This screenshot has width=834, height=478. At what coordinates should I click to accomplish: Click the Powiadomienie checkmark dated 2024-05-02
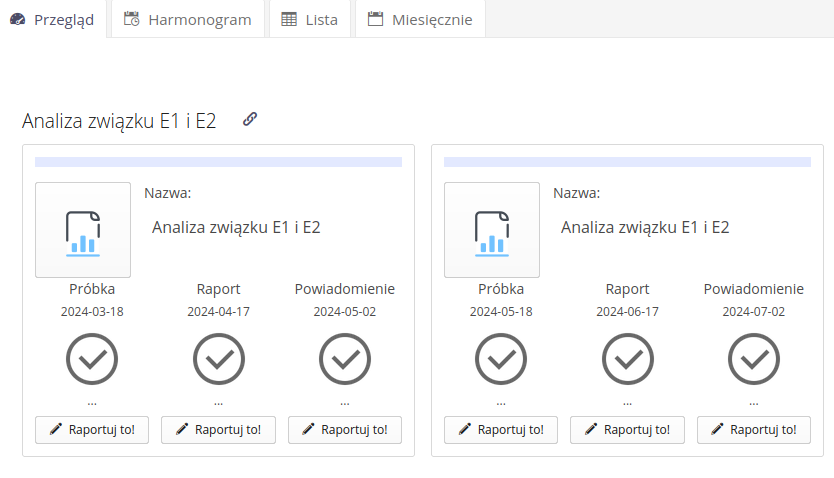tap(345, 359)
